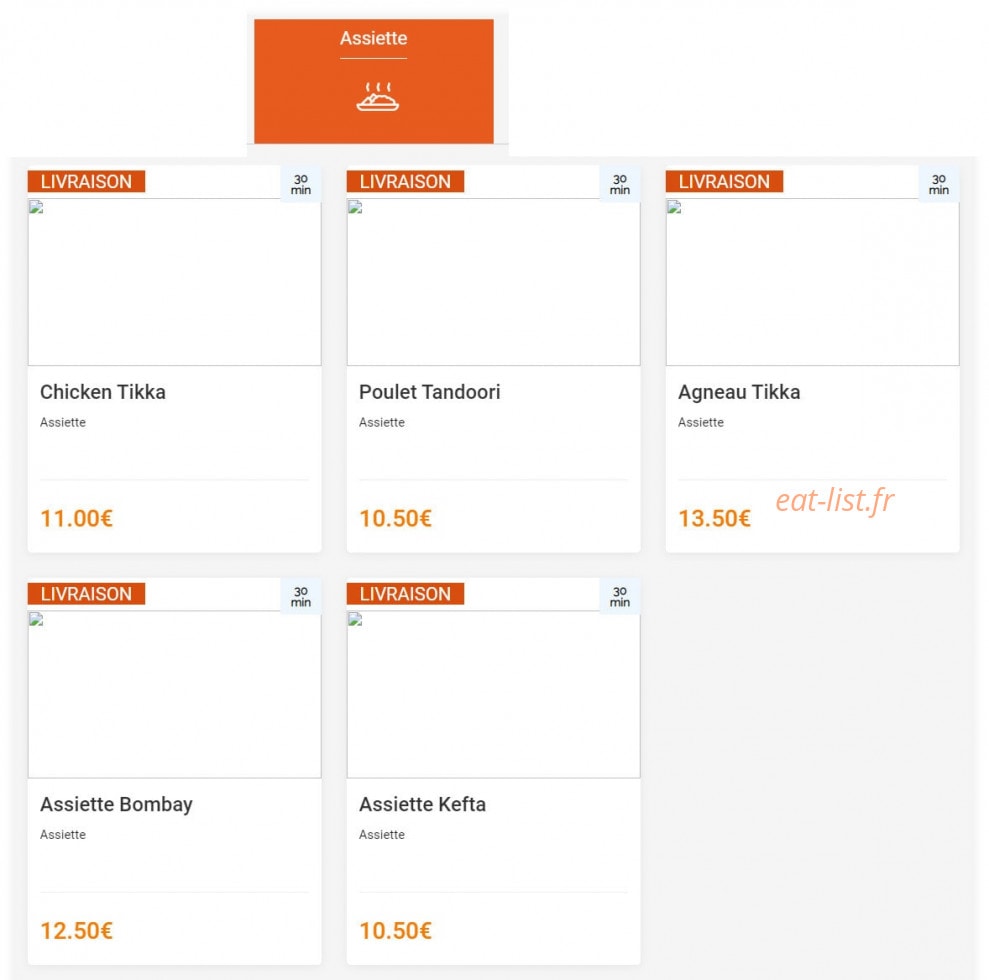Open the Assiette Kefta dish name

pos(423,804)
